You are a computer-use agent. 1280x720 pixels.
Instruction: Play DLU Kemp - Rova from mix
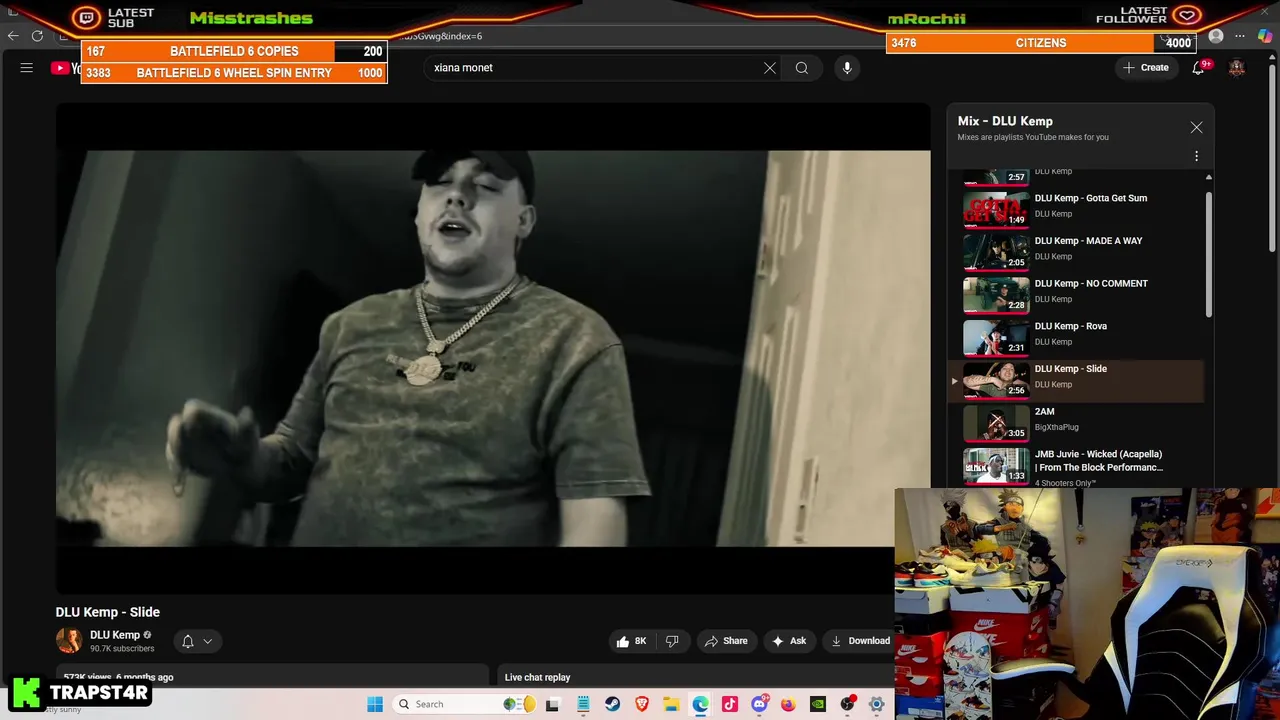[x=1071, y=326]
